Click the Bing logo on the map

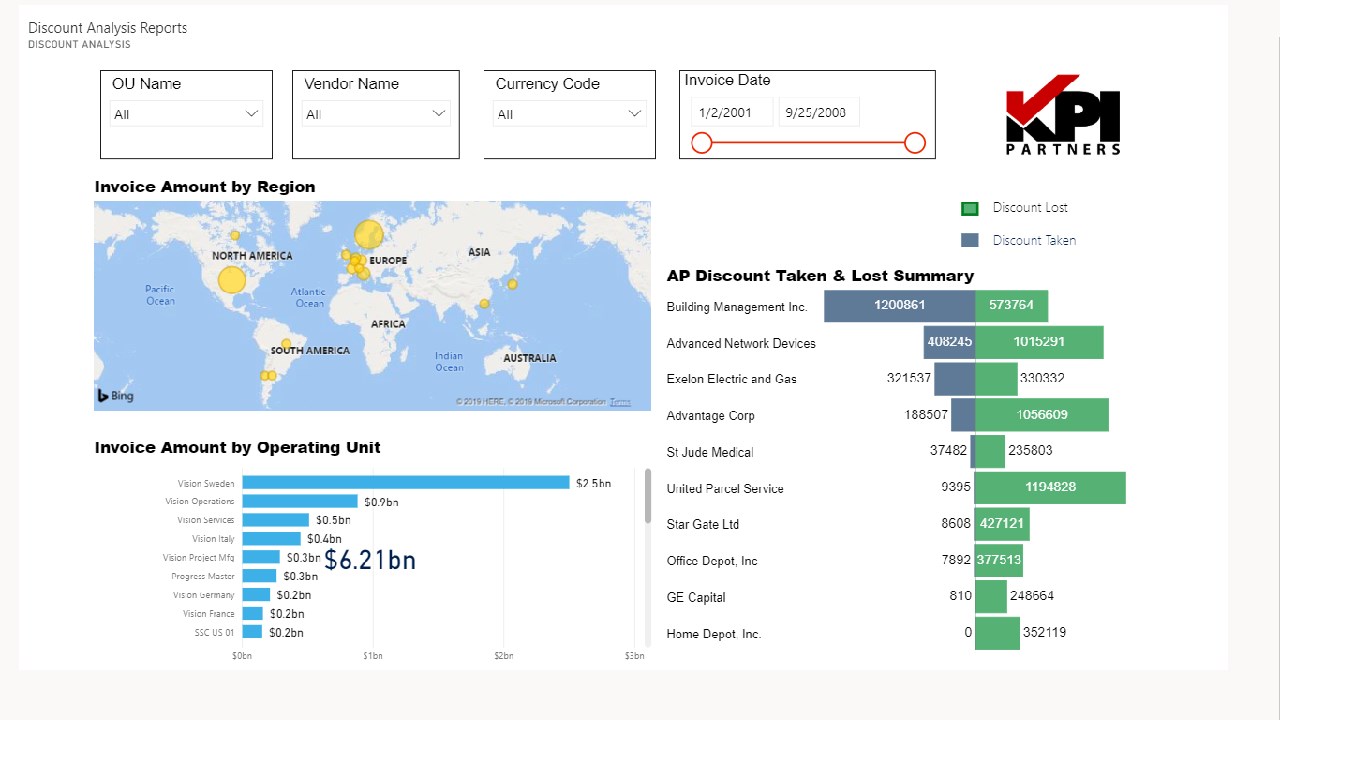(x=115, y=396)
